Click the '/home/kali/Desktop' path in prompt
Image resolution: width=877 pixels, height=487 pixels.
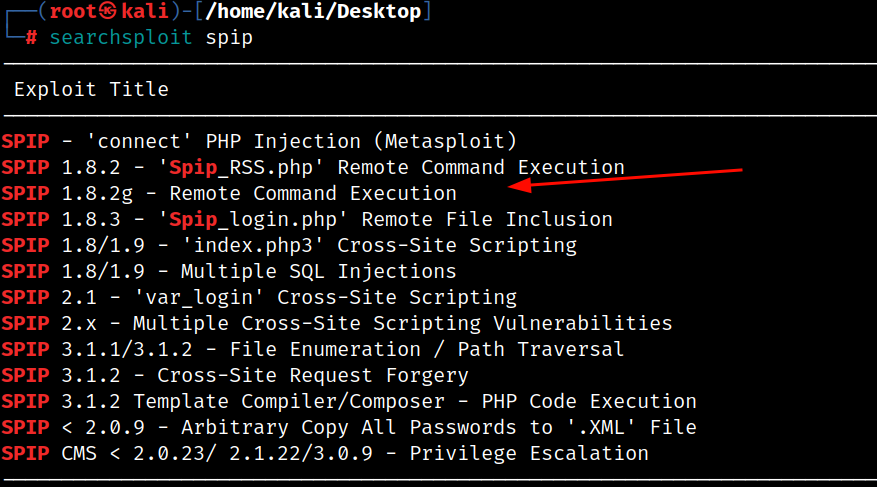click(x=313, y=11)
